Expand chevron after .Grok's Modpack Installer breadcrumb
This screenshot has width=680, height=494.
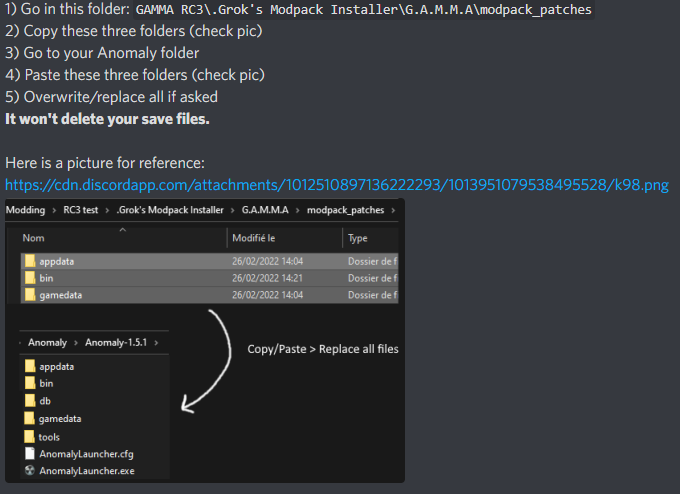(233, 210)
